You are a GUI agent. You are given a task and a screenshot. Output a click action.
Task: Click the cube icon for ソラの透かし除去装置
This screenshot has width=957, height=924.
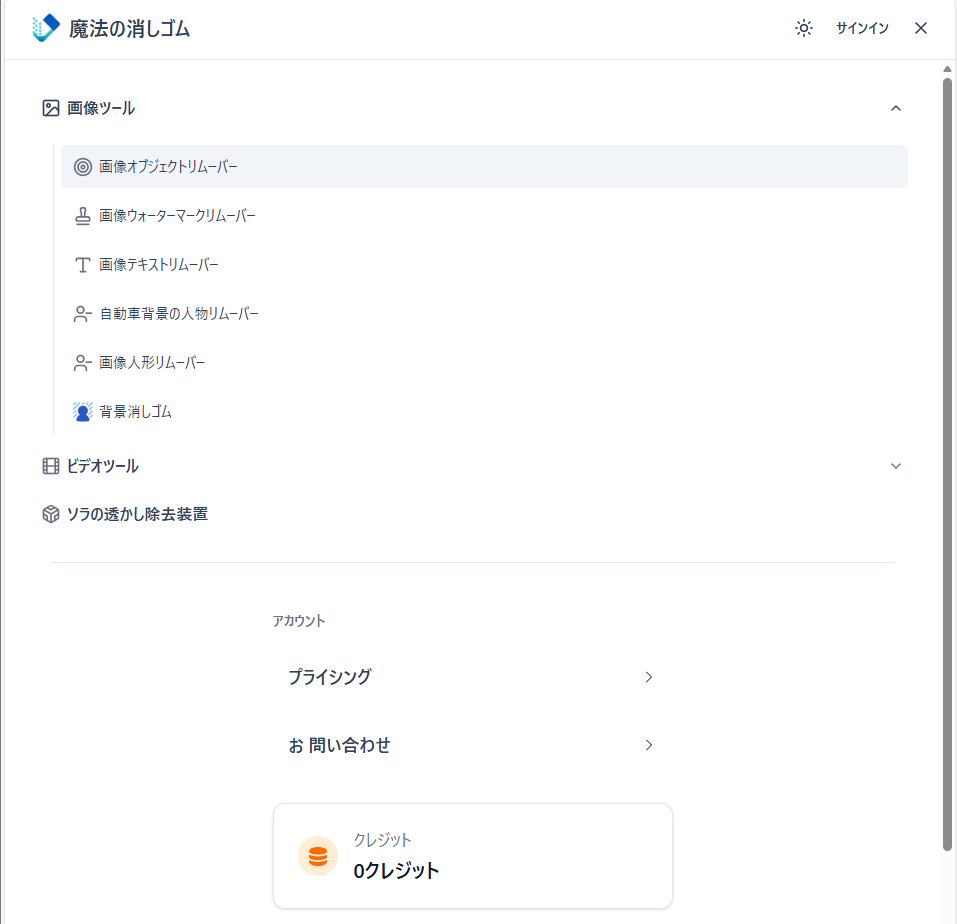tap(51, 514)
